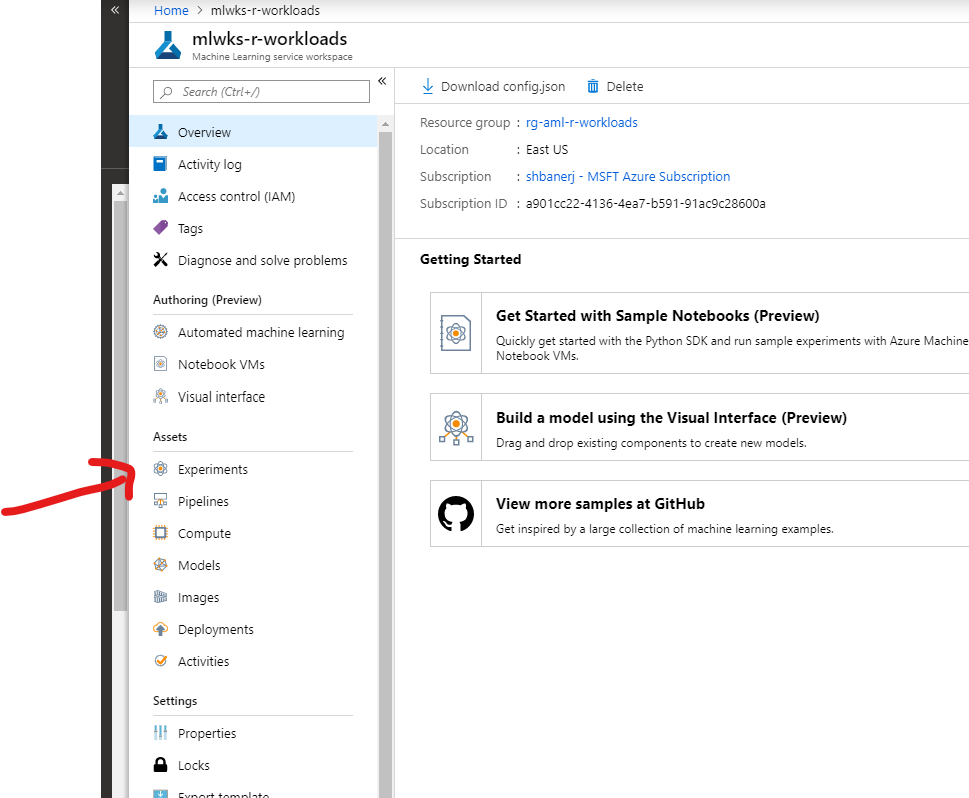The image size is (969, 798).
Task: Click the Machine Learning workspace logo
Action: pos(168,45)
